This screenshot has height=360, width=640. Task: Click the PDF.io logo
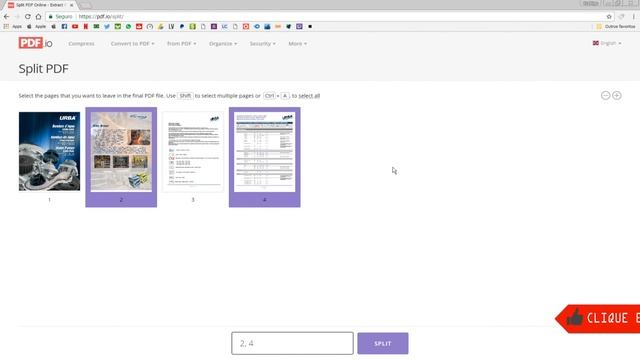(x=36, y=43)
